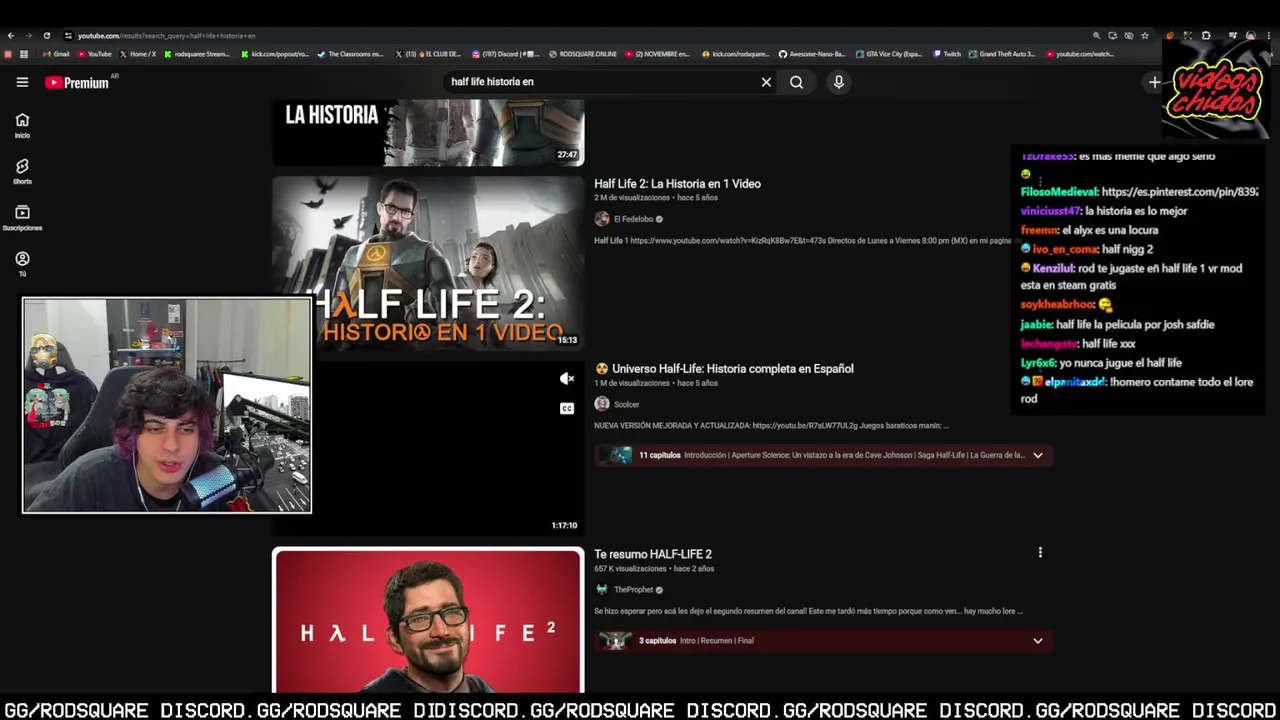This screenshot has height=720, width=1280.
Task: Open the Discord bookmark
Action: (x=506, y=54)
